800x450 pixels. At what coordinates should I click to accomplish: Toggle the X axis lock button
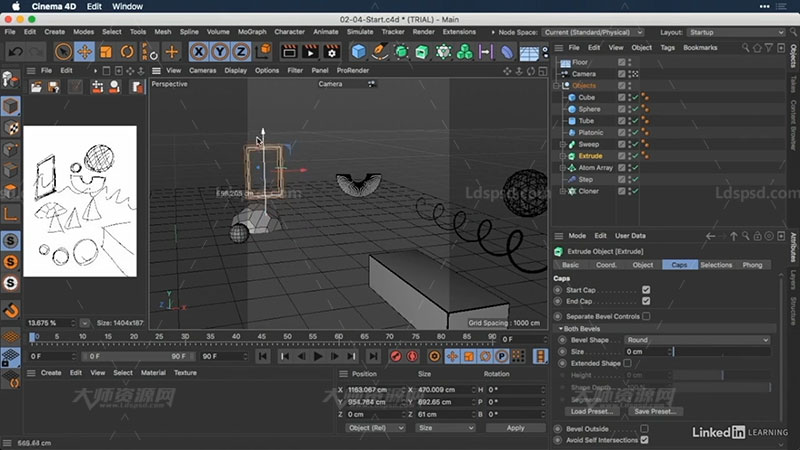[199, 51]
